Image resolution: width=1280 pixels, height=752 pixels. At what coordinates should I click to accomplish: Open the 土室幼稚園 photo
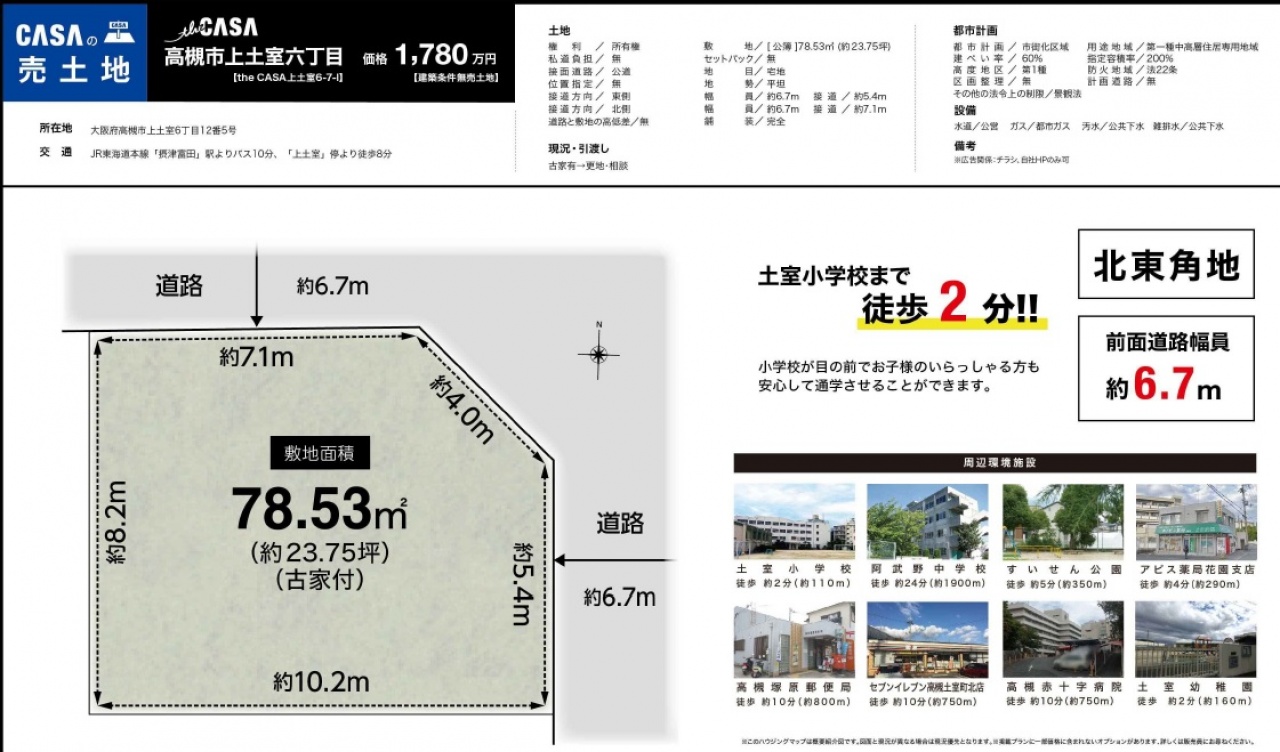click(x=1196, y=639)
